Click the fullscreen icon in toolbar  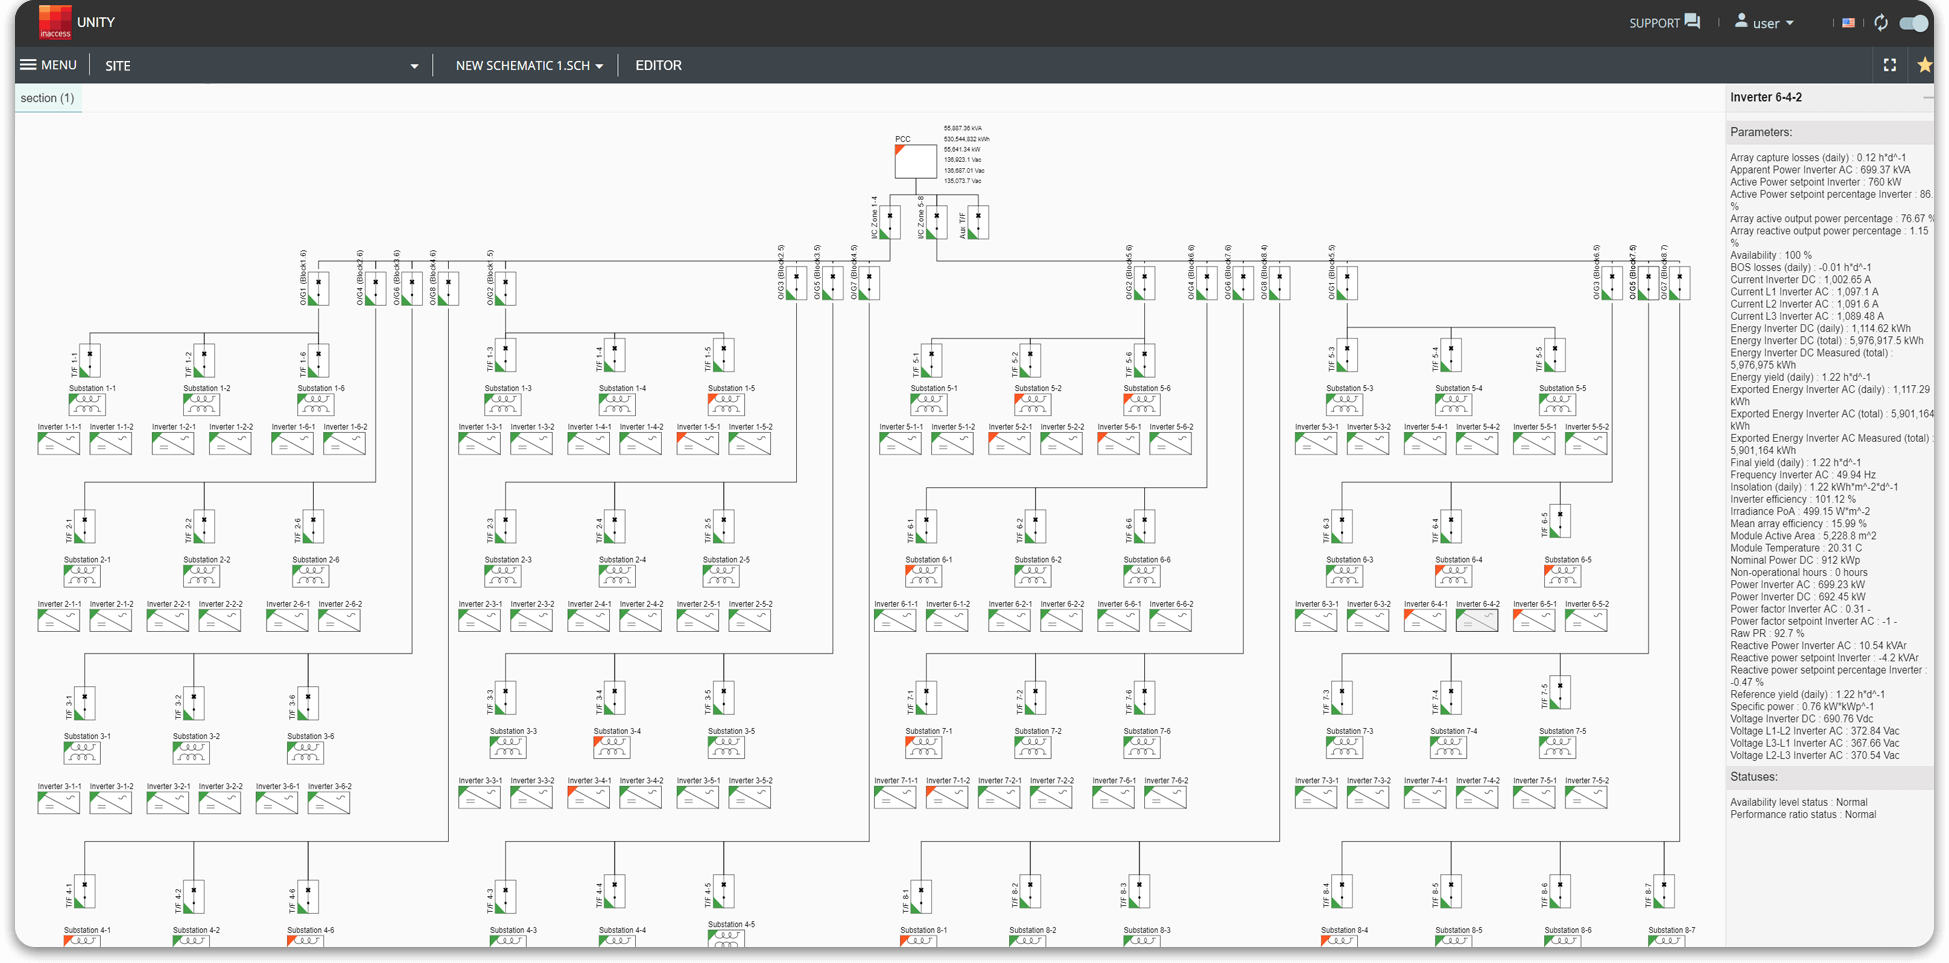click(x=1889, y=65)
